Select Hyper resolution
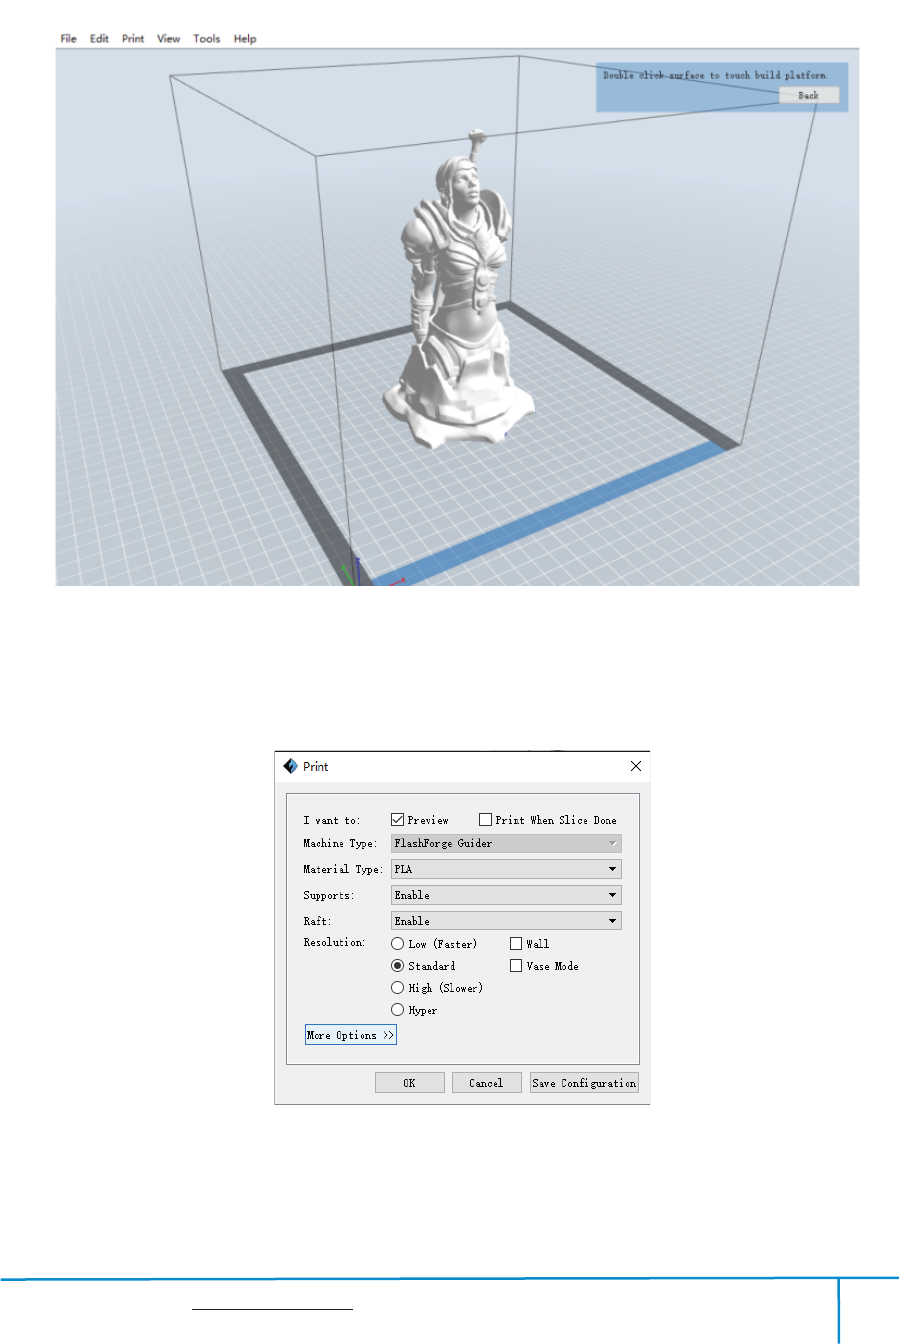 pos(397,1010)
